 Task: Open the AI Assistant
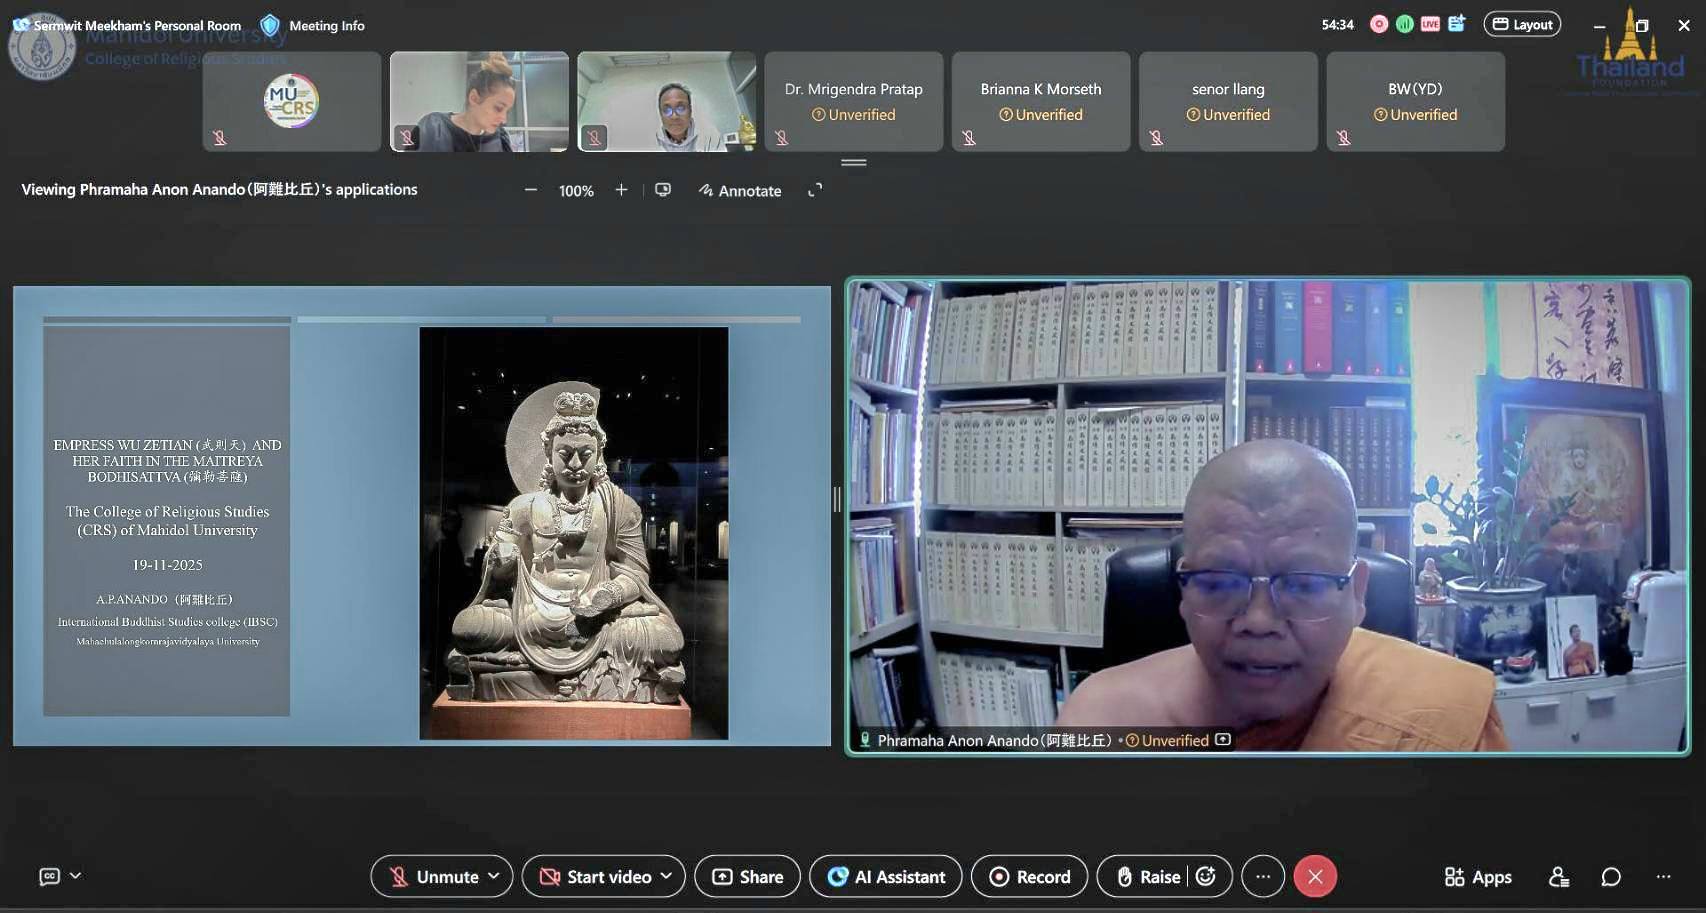point(885,877)
